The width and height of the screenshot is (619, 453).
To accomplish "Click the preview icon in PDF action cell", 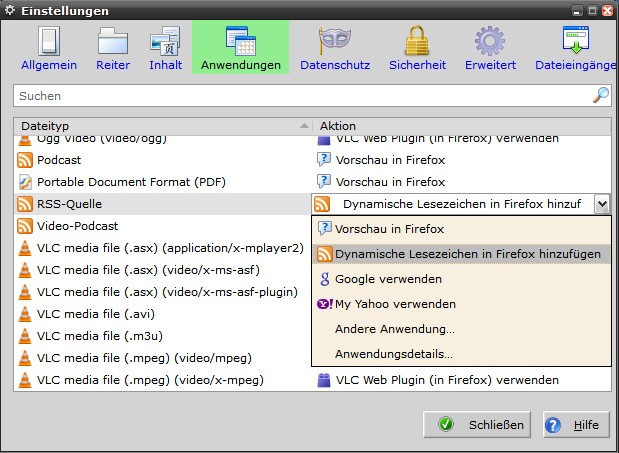I will [324, 182].
